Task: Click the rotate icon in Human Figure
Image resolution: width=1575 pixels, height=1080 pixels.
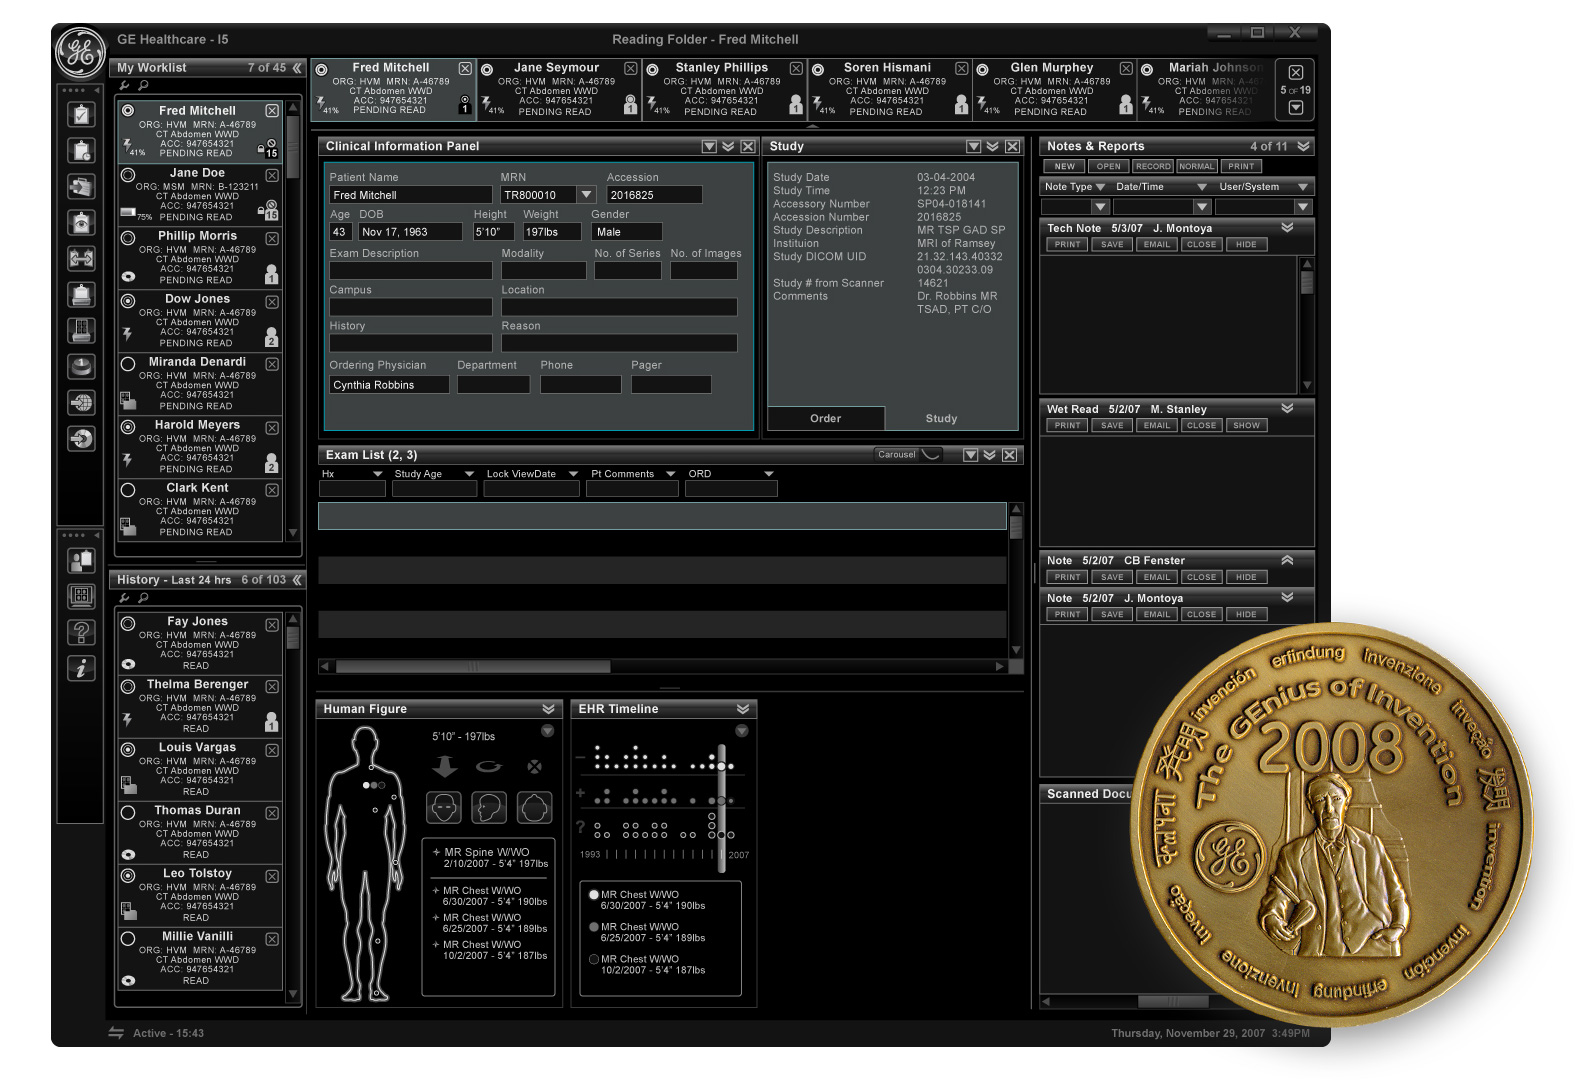Action: (489, 767)
